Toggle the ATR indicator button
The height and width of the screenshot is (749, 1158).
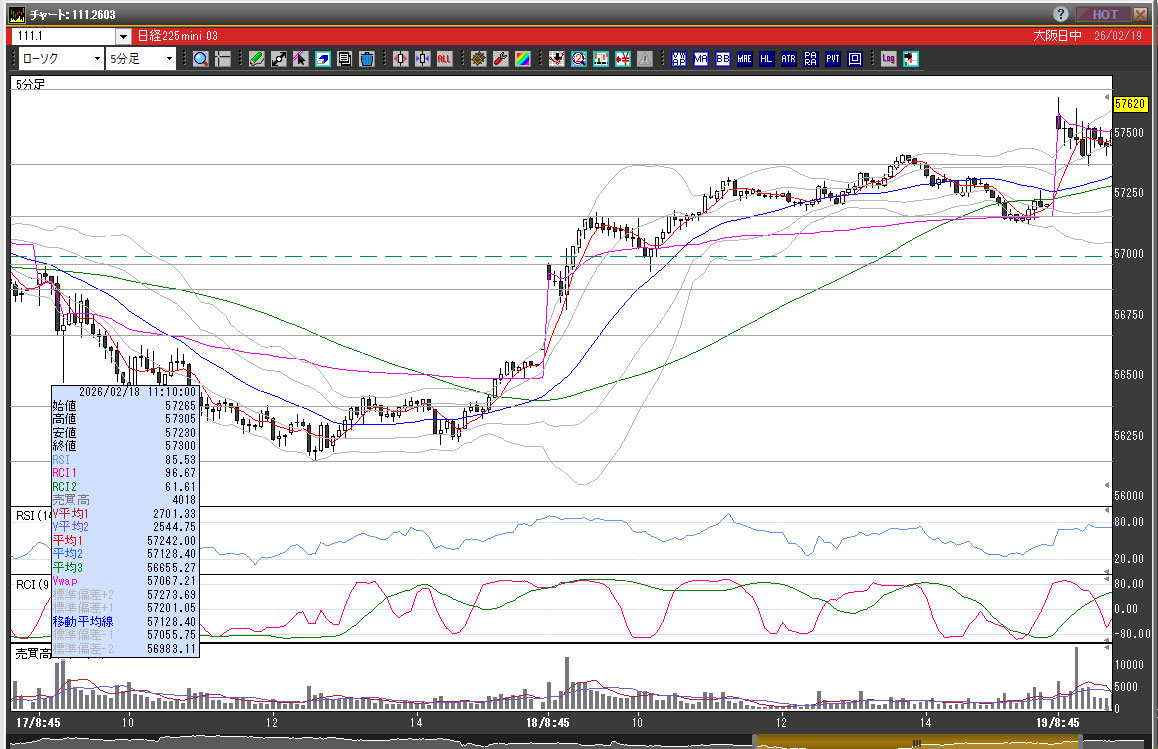788,59
